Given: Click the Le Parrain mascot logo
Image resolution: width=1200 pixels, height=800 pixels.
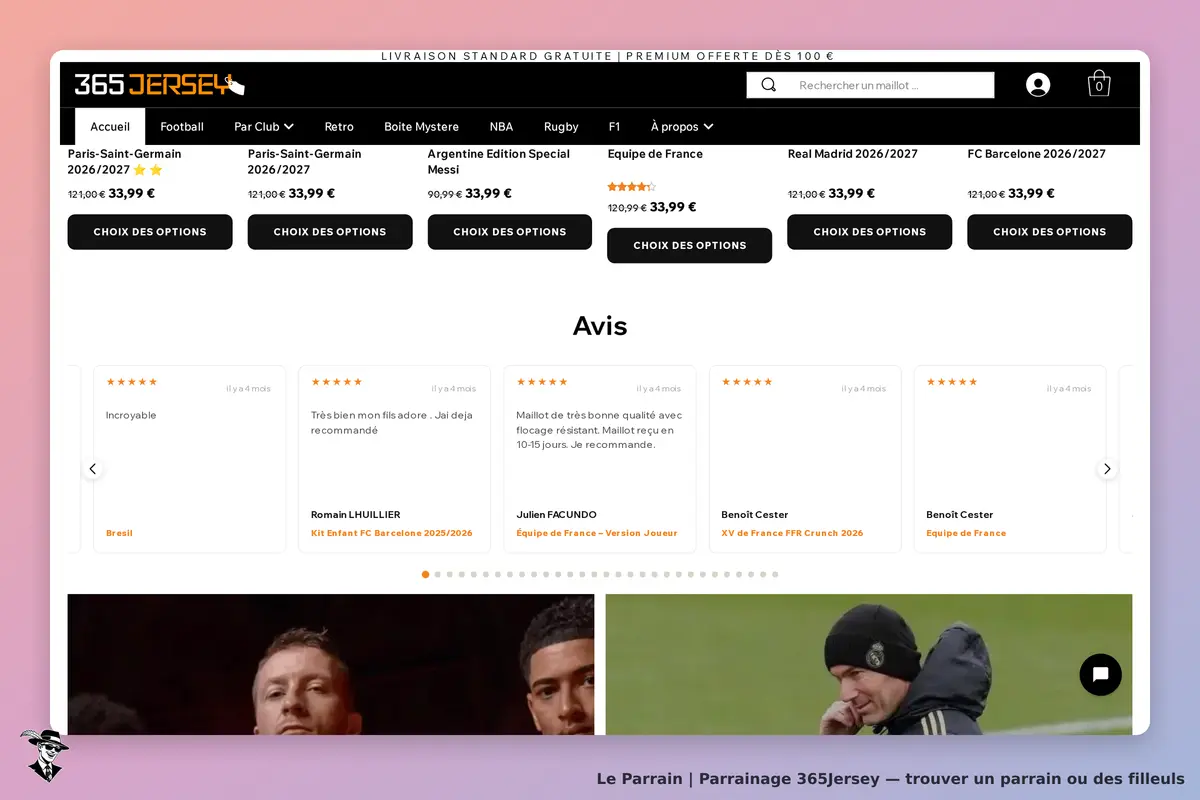Looking at the screenshot, I should pyautogui.click(x=43, y=755).
